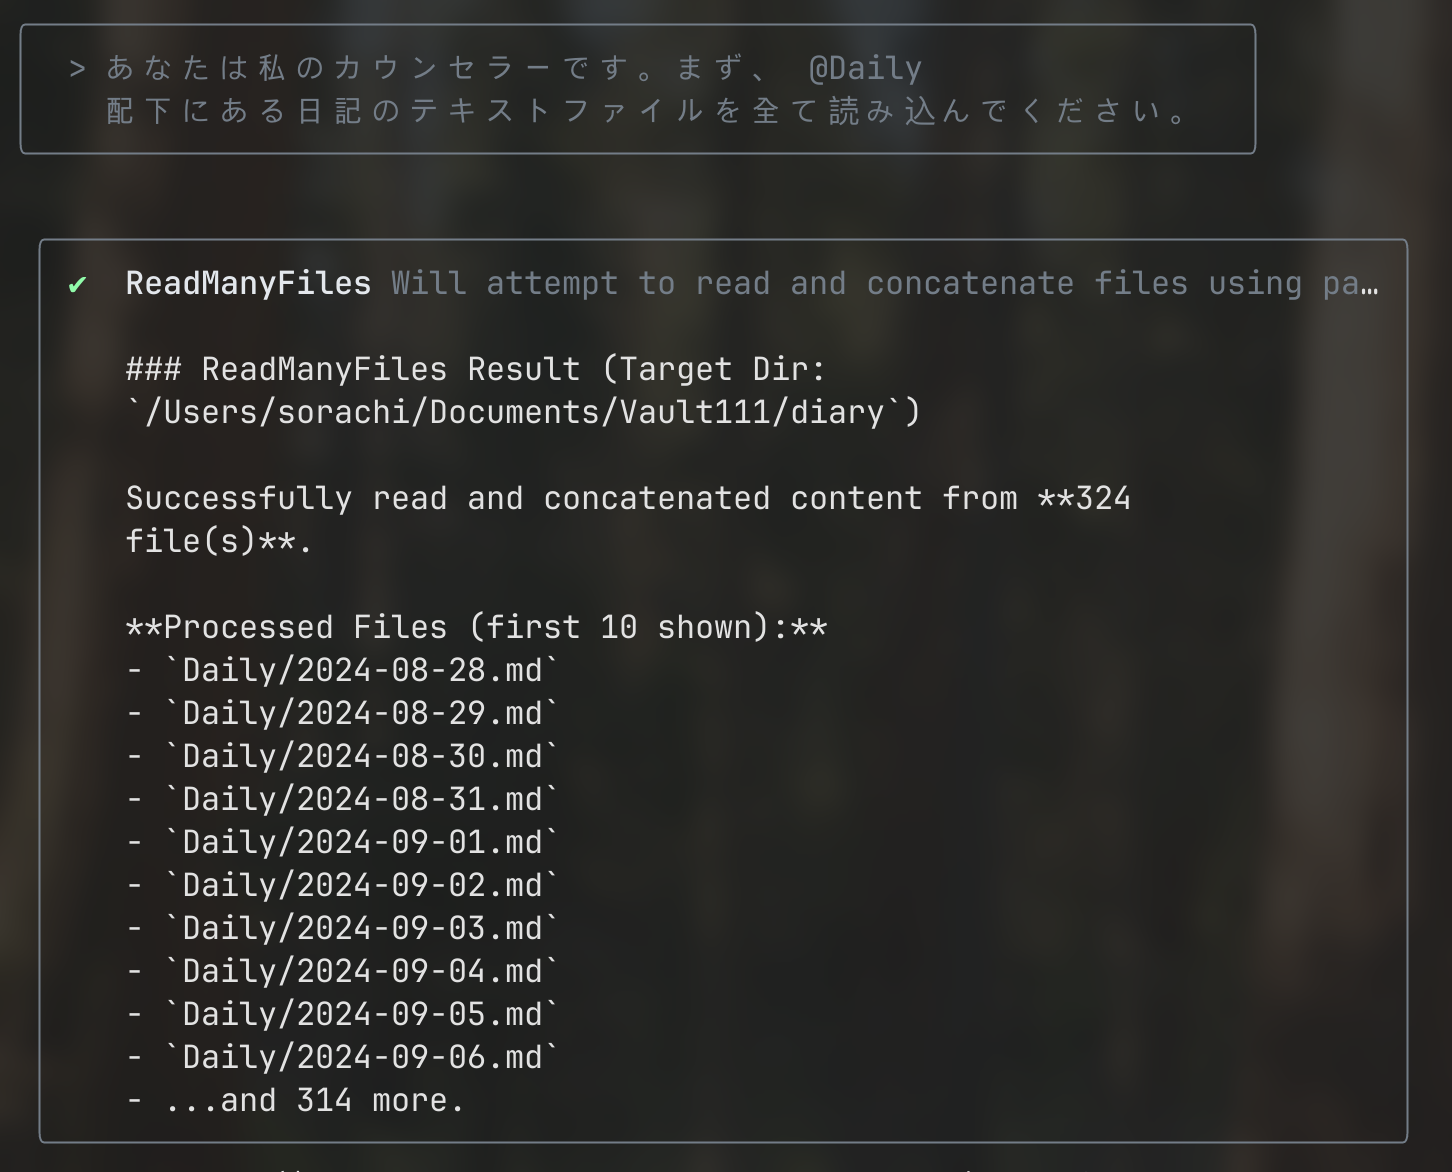Click the ReadManyFiles Result heading

[x=477, y=370]
